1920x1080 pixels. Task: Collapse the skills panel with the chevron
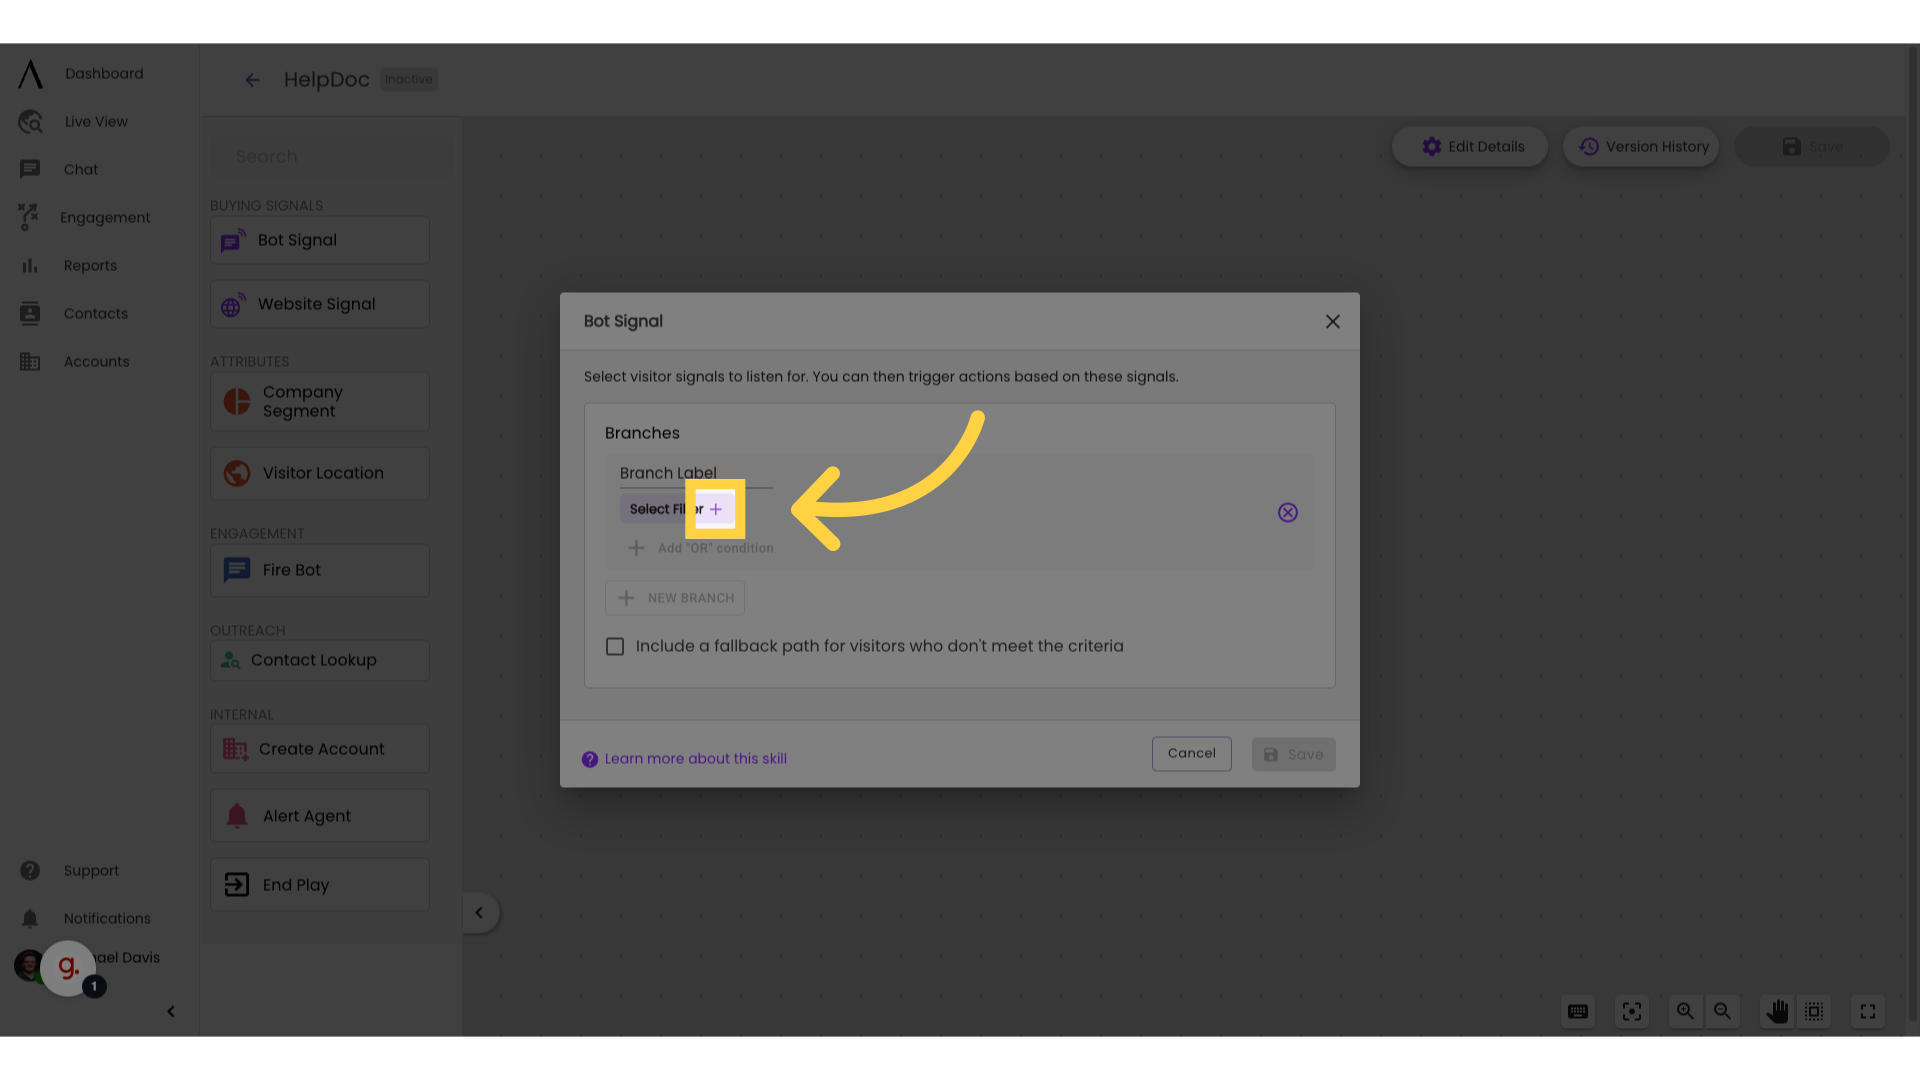(480, 912)
